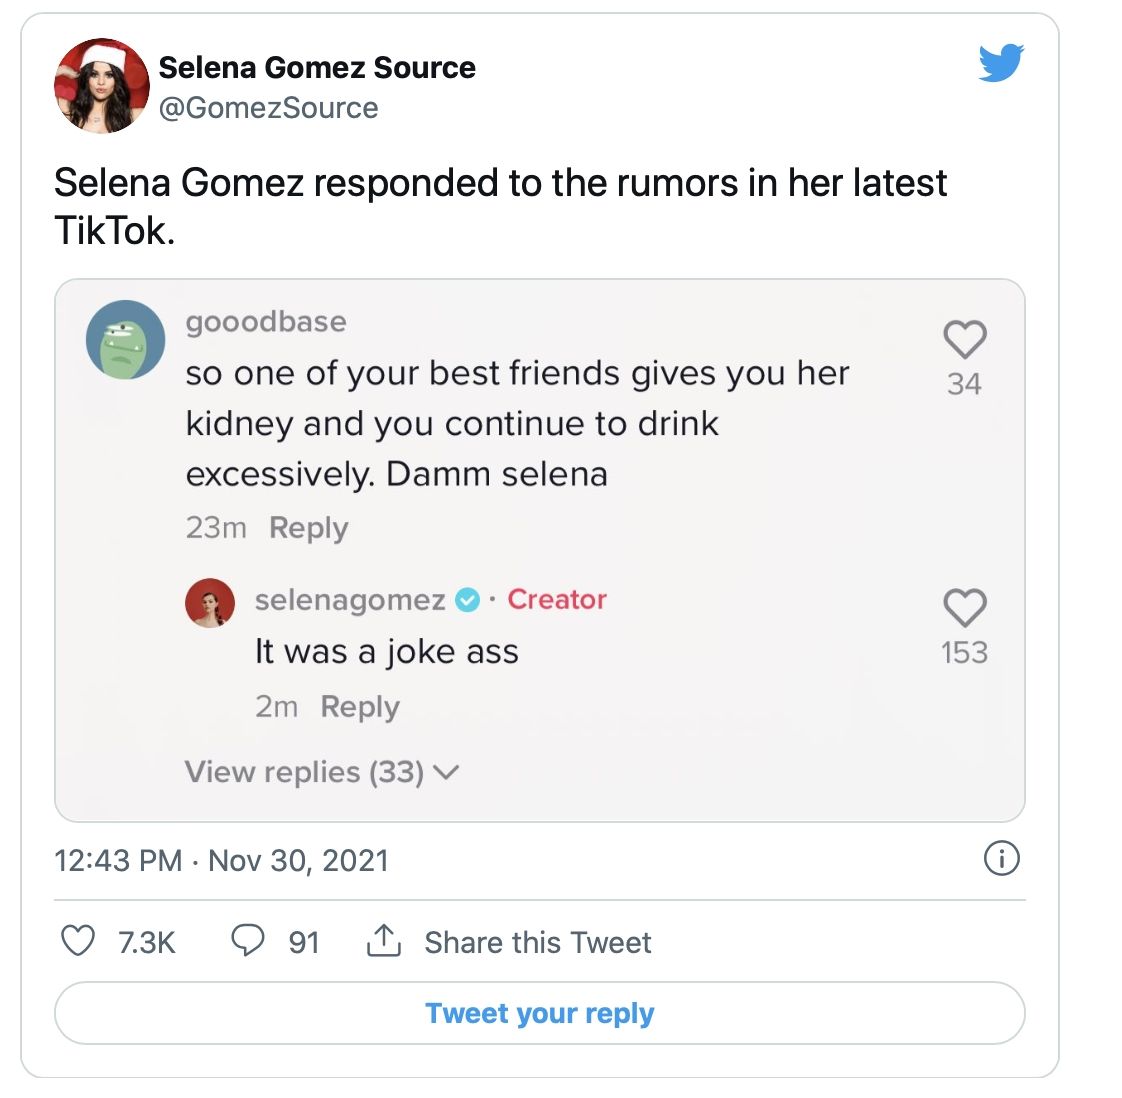Open goodbase's avatar

[x=126, y=340]
